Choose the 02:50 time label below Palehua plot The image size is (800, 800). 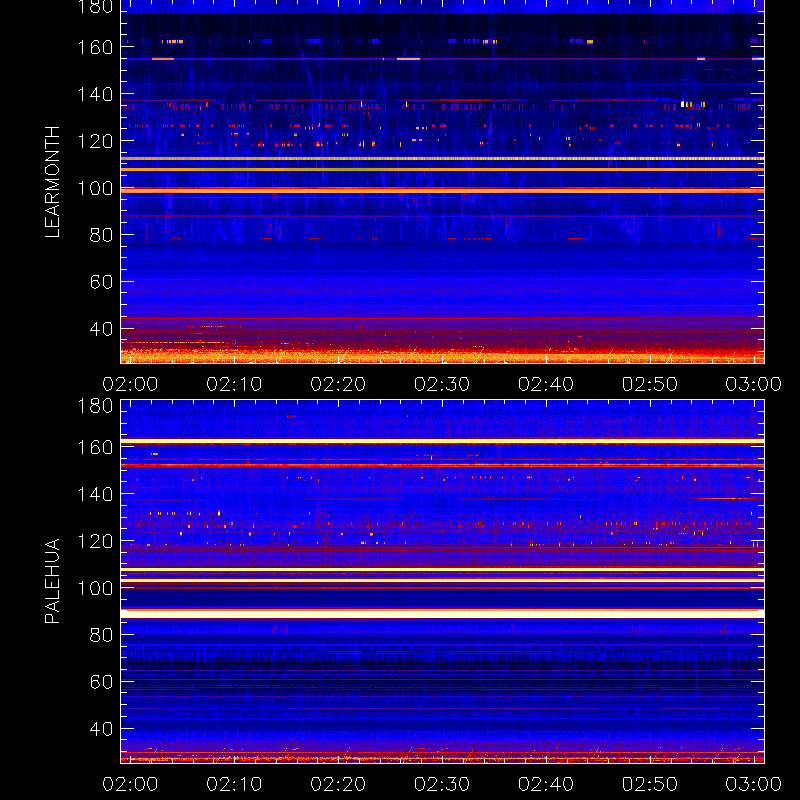click(x=649, y=784)
